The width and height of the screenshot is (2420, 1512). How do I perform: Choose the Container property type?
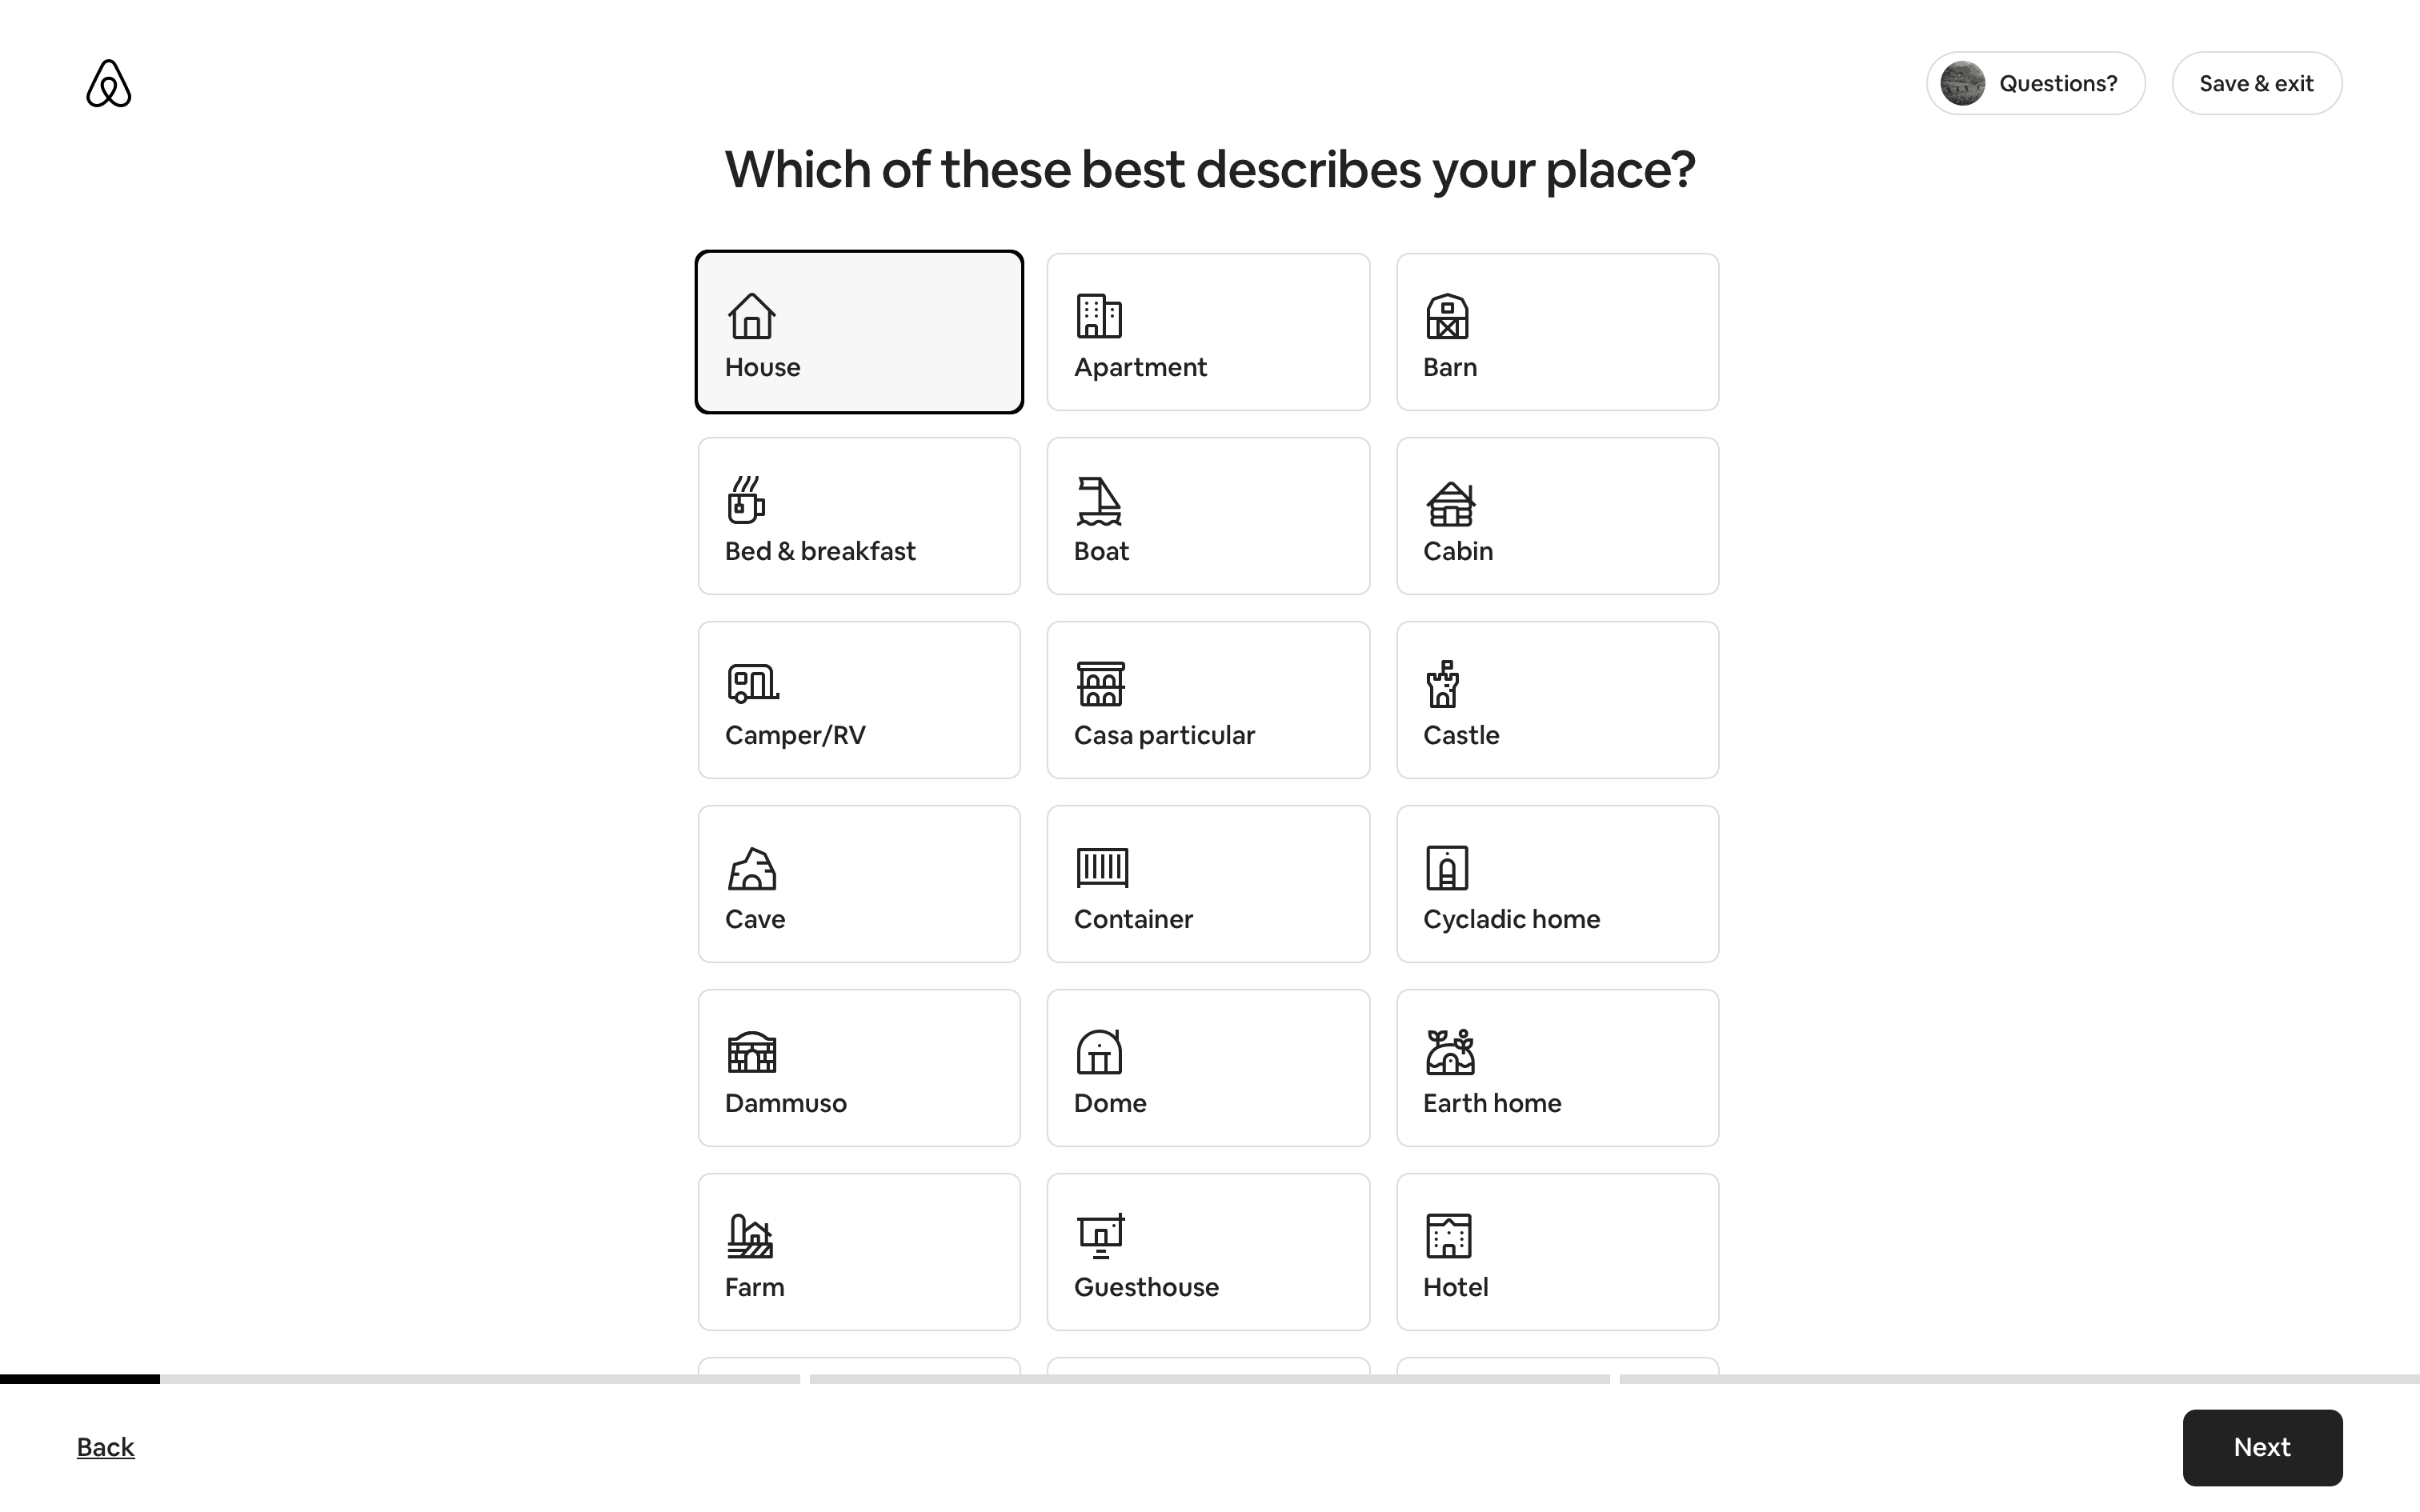point(1207,884)
